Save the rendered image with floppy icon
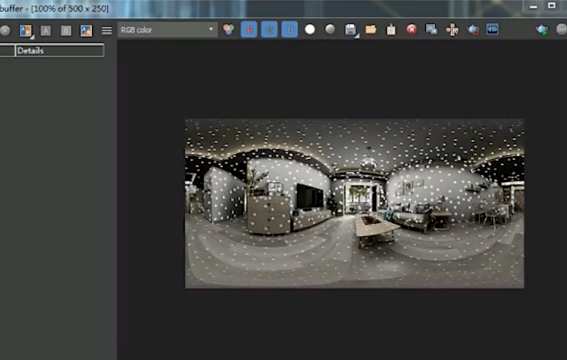 pyautogui.click(x=350, y=30)
